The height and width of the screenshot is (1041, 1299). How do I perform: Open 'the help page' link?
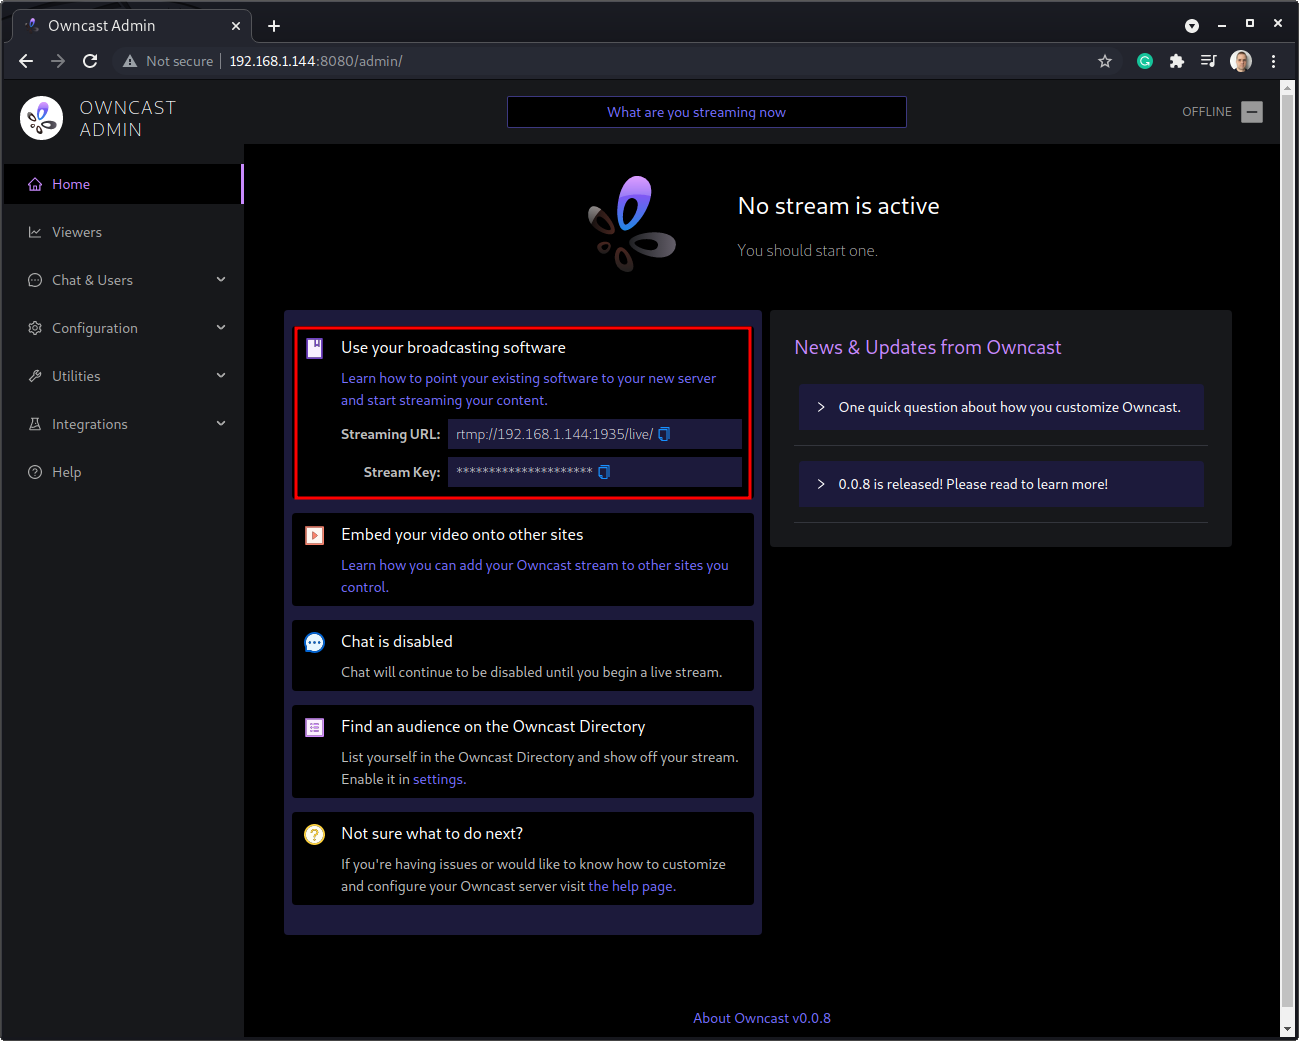[631, 886]
